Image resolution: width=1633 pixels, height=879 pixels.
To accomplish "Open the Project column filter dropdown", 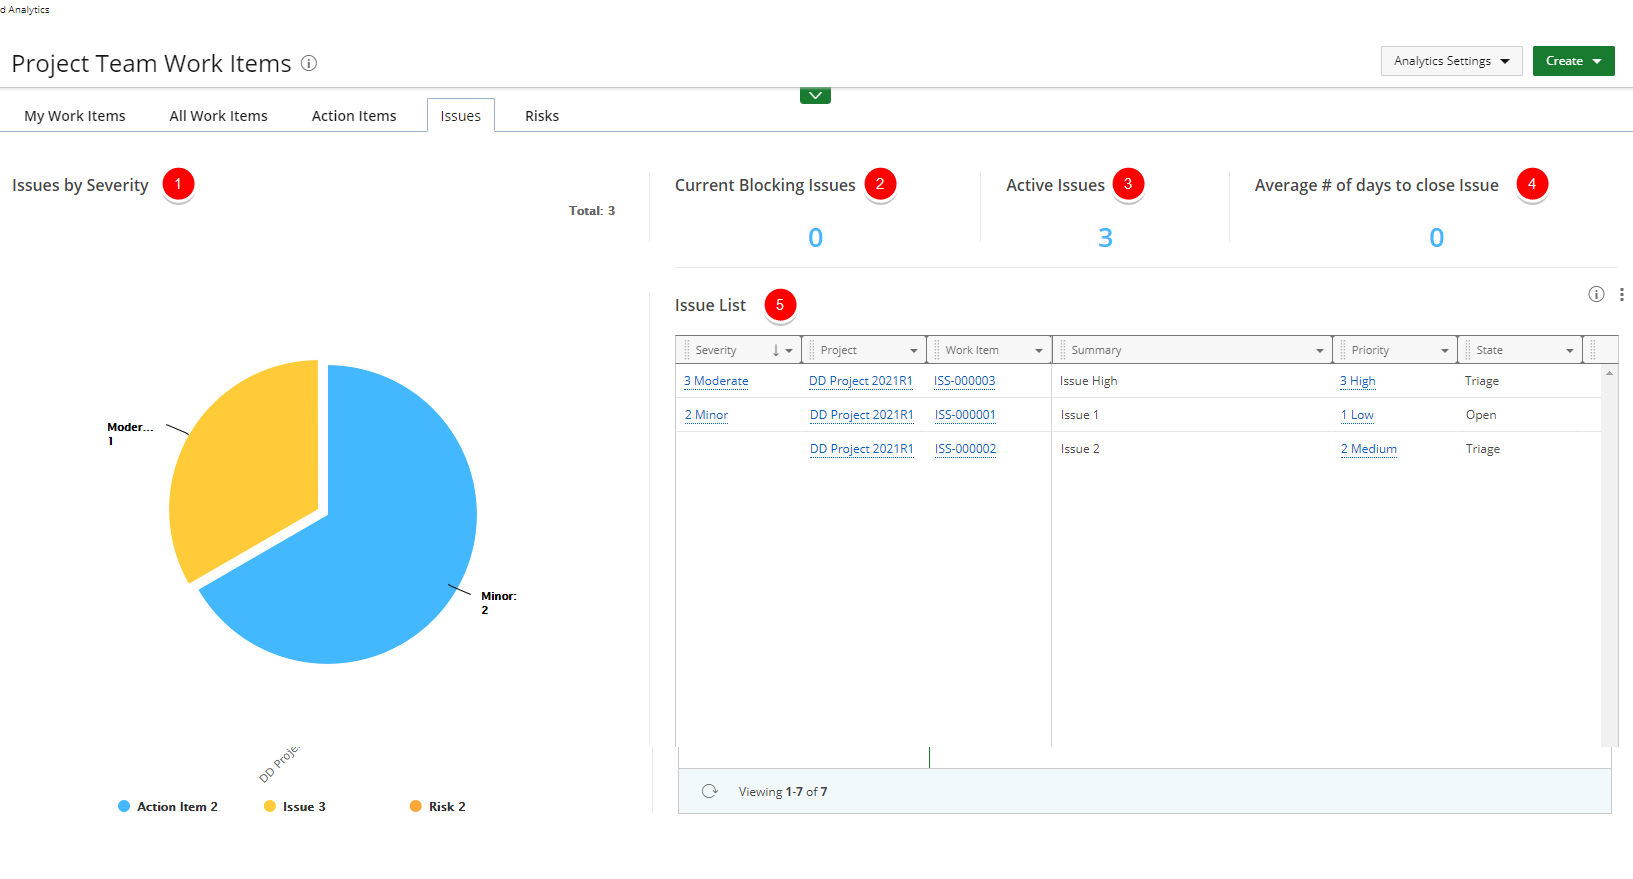I will [x=913, y=351].
